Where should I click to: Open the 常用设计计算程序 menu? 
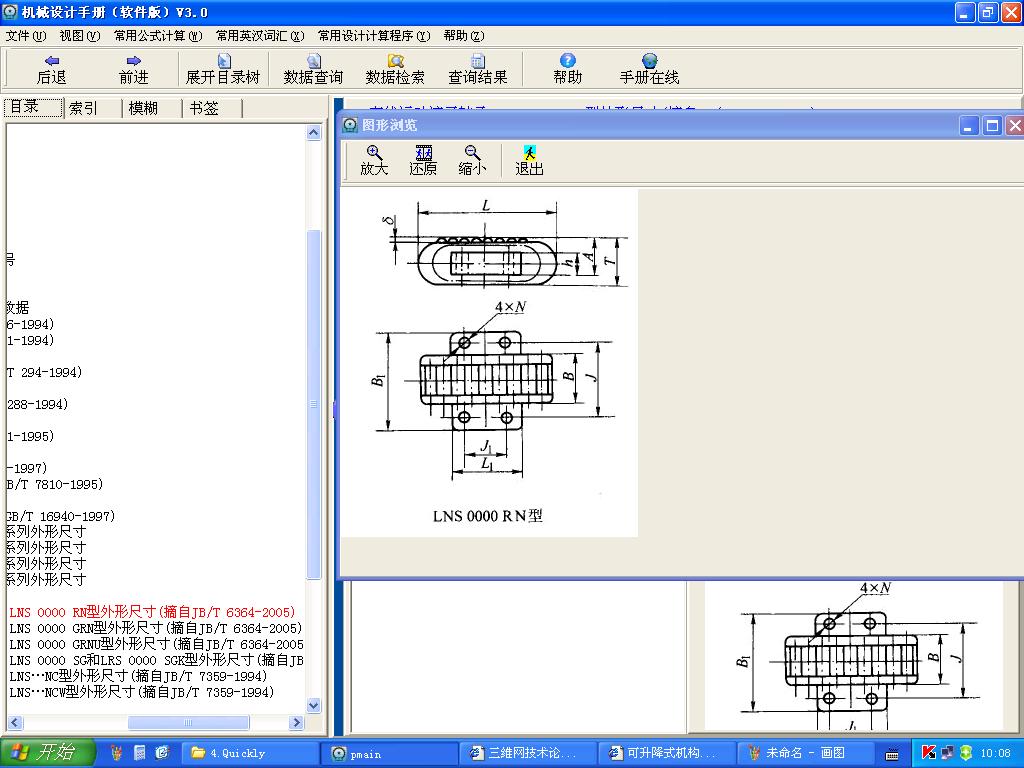click(x=374, y=35)
